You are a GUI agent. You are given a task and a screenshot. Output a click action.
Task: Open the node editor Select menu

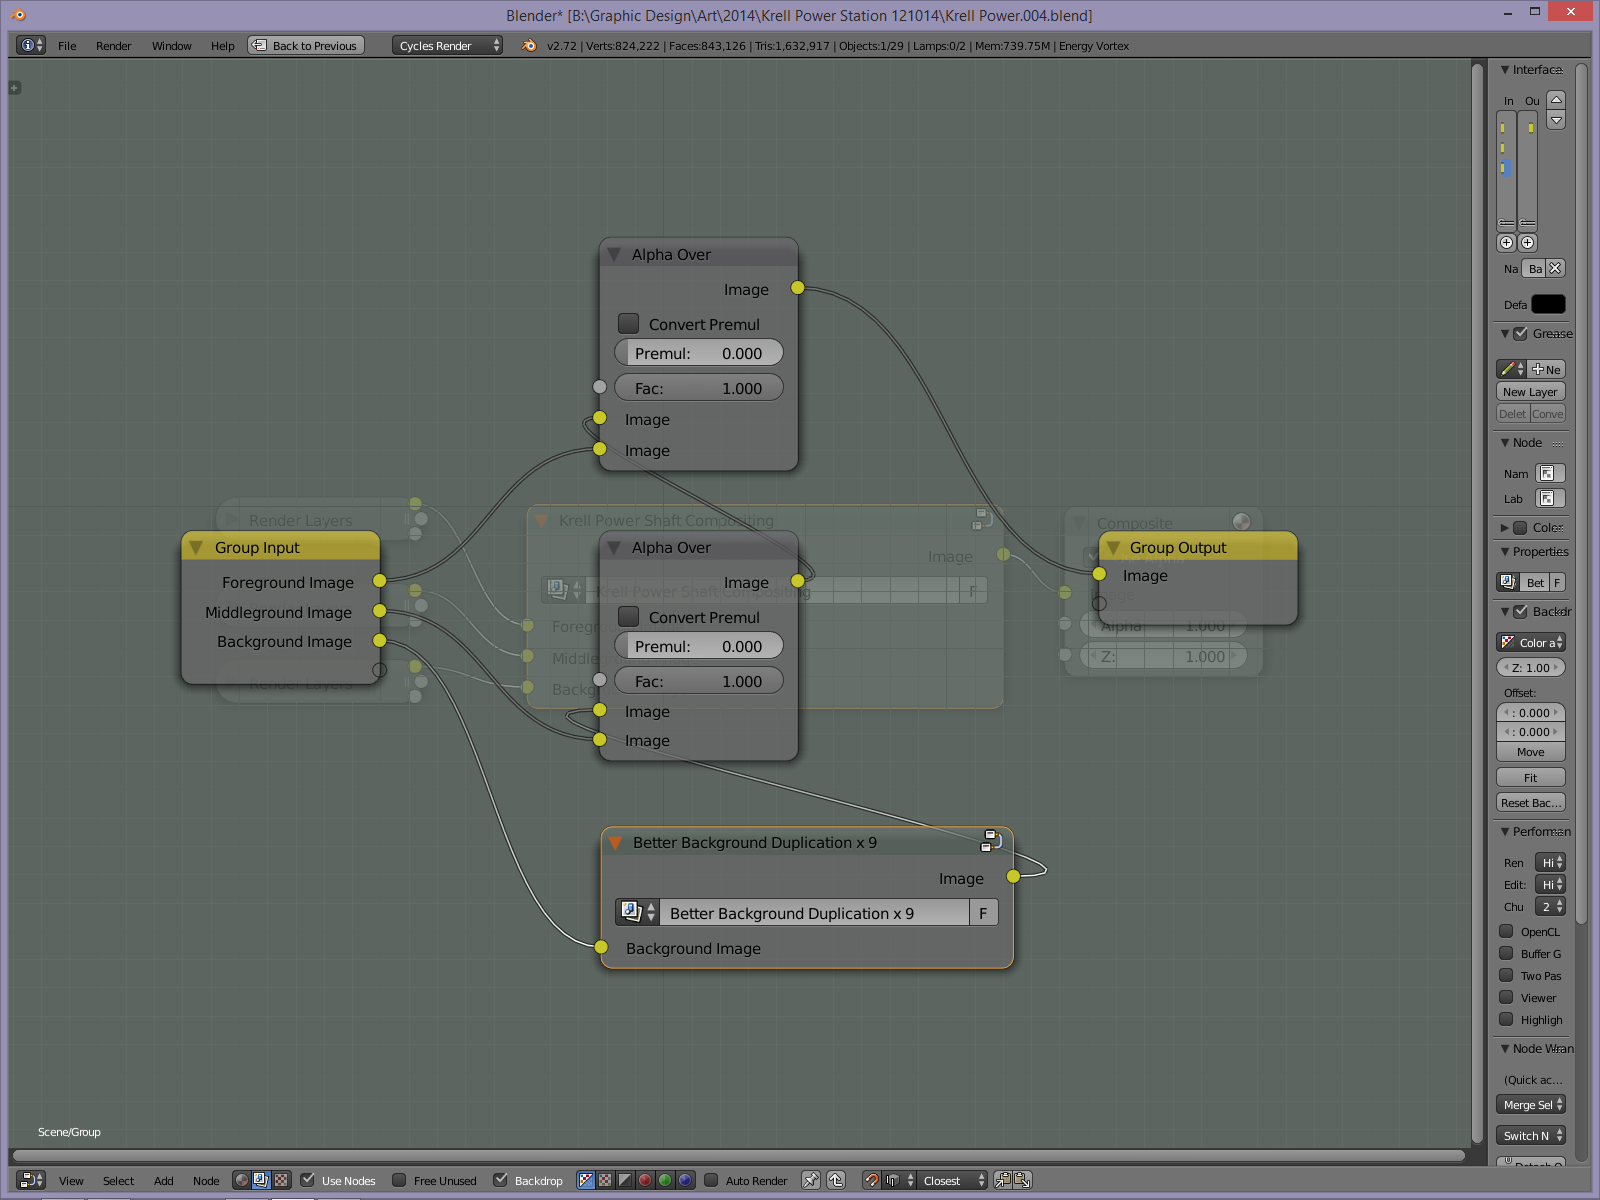click(118, 1181)
